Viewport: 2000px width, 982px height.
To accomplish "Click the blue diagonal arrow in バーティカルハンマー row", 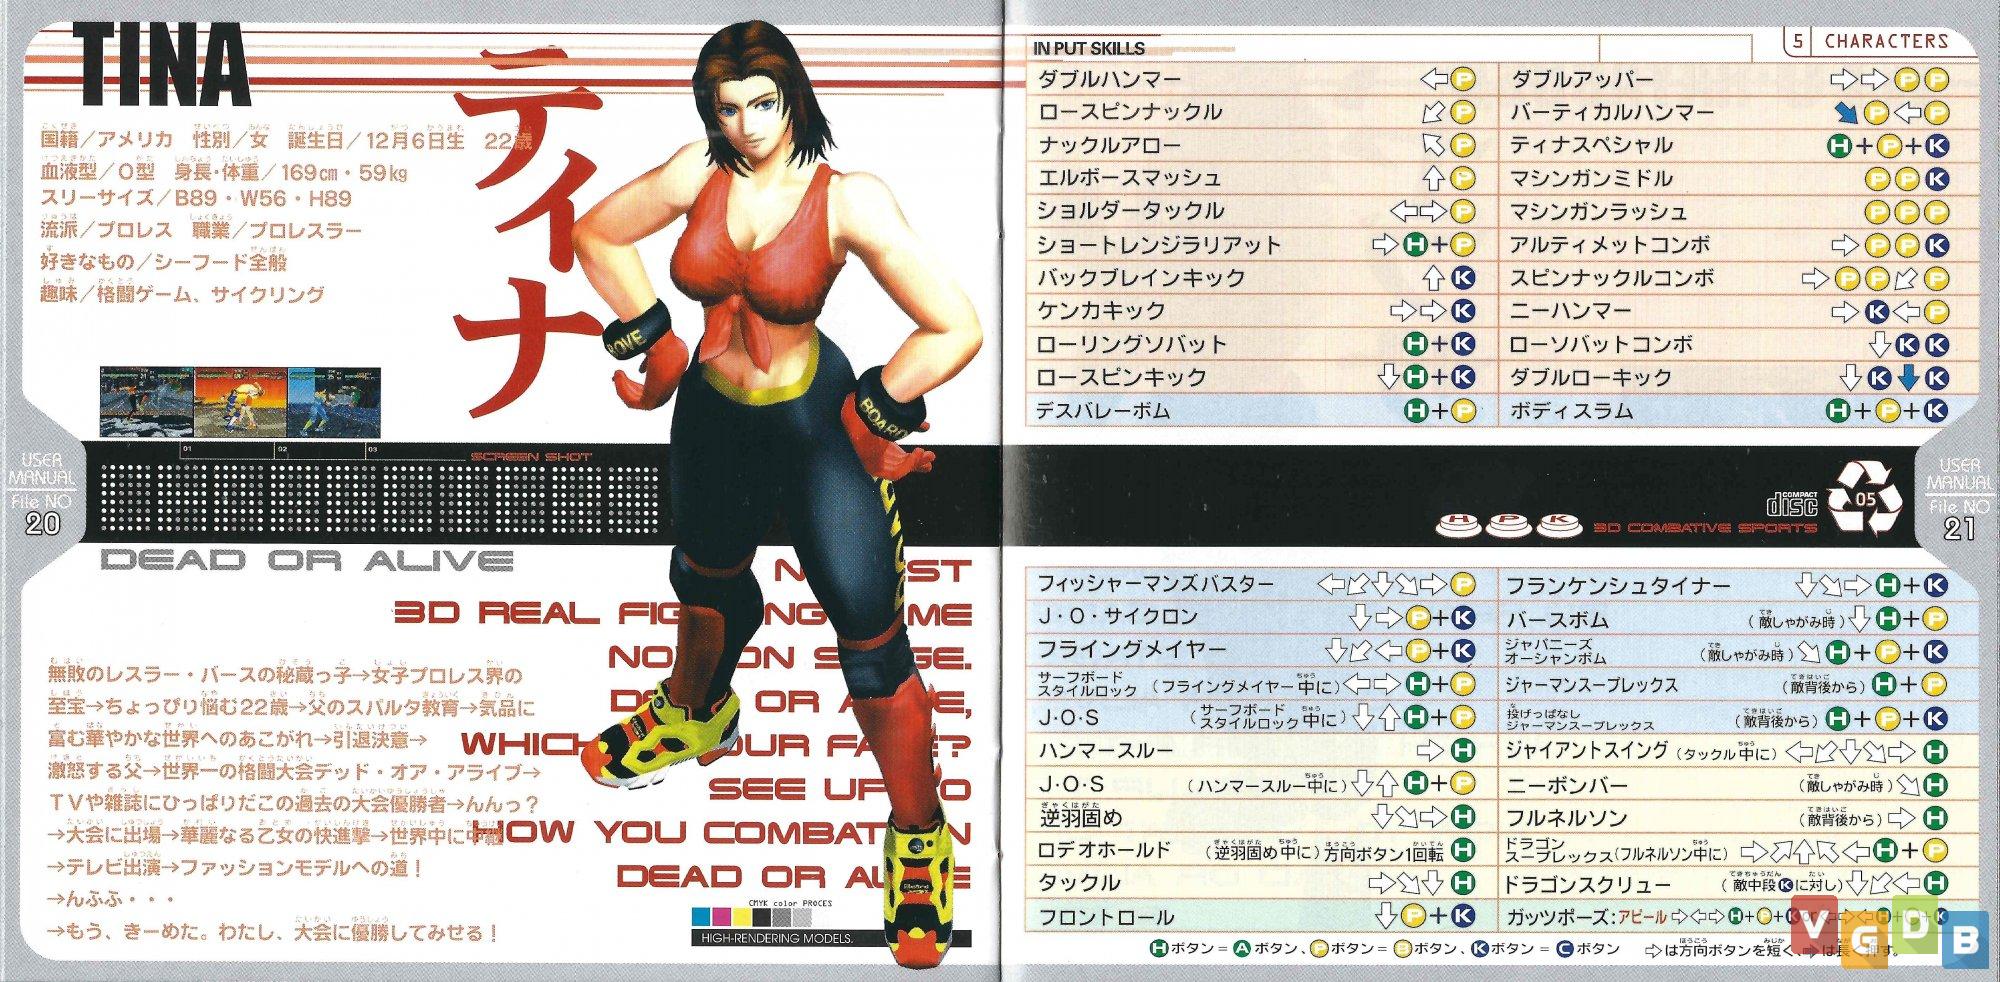I will 1845,112.
